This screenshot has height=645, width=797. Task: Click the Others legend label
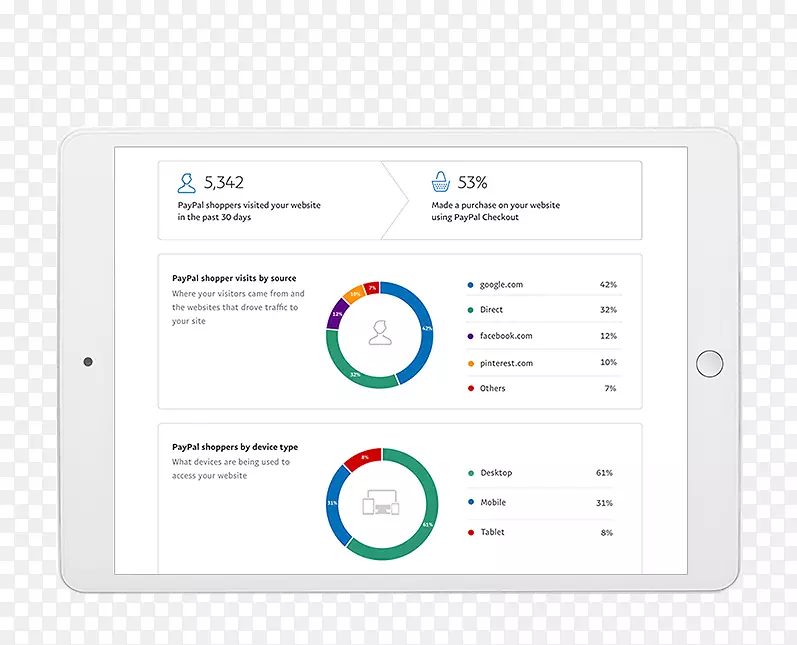(x=493, y=388)
